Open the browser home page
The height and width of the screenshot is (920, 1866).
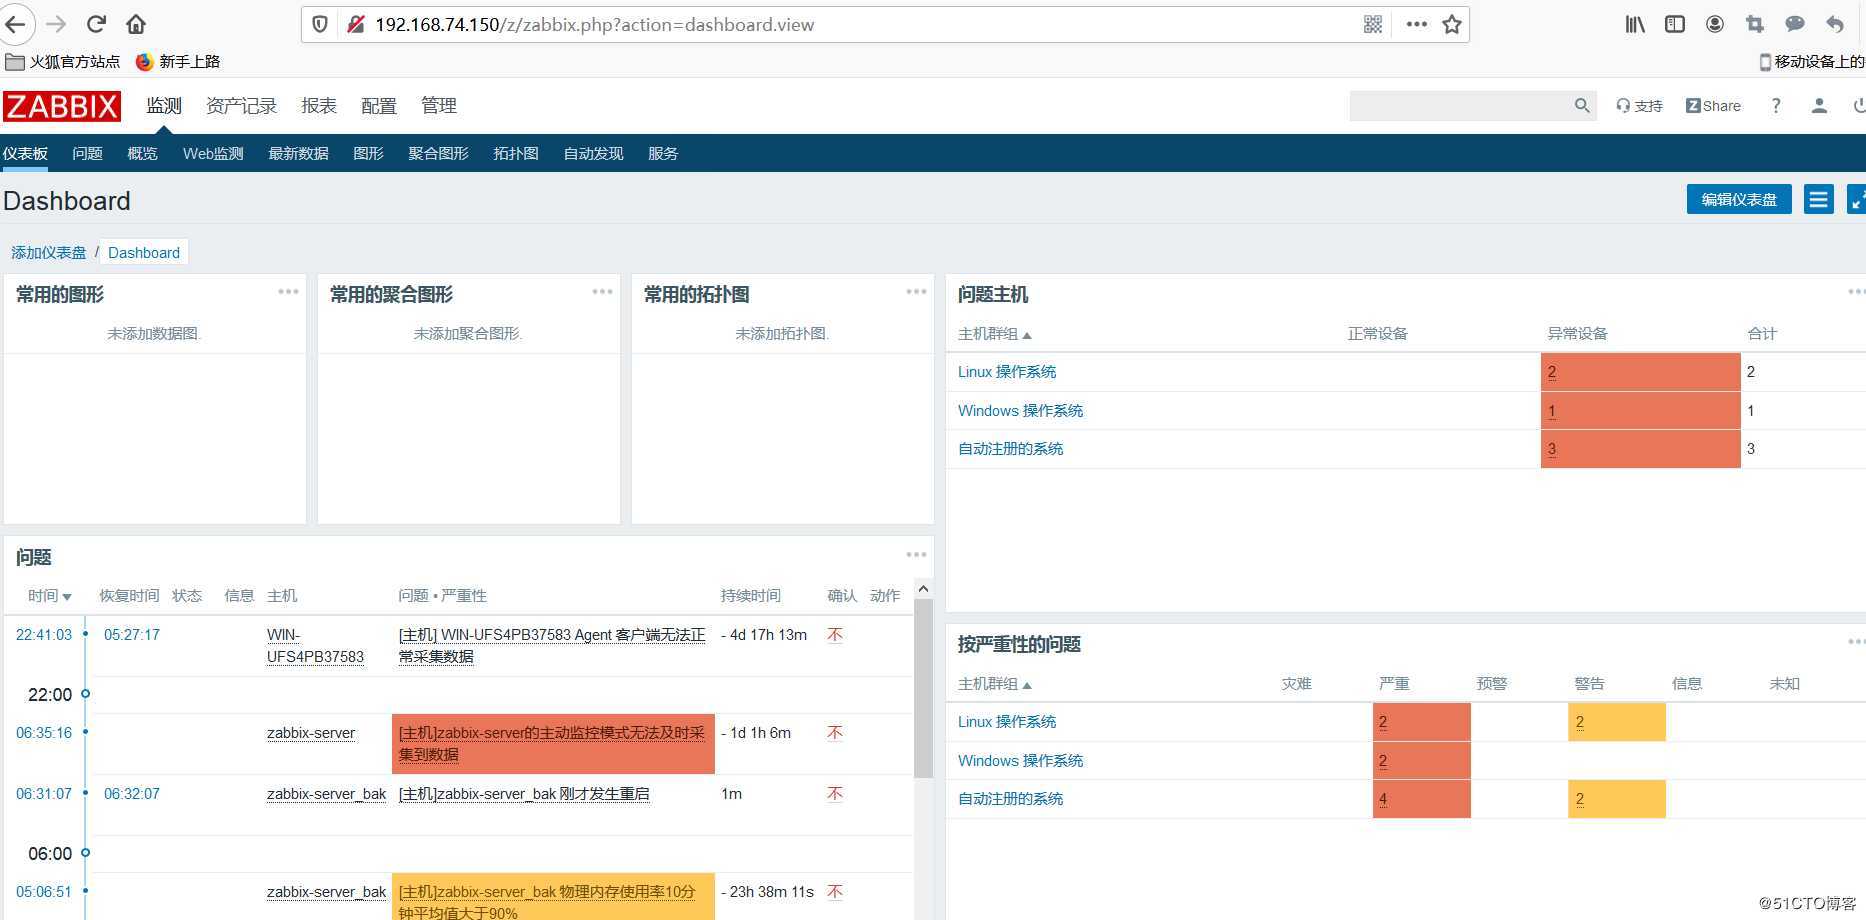(x=136, y=24)
